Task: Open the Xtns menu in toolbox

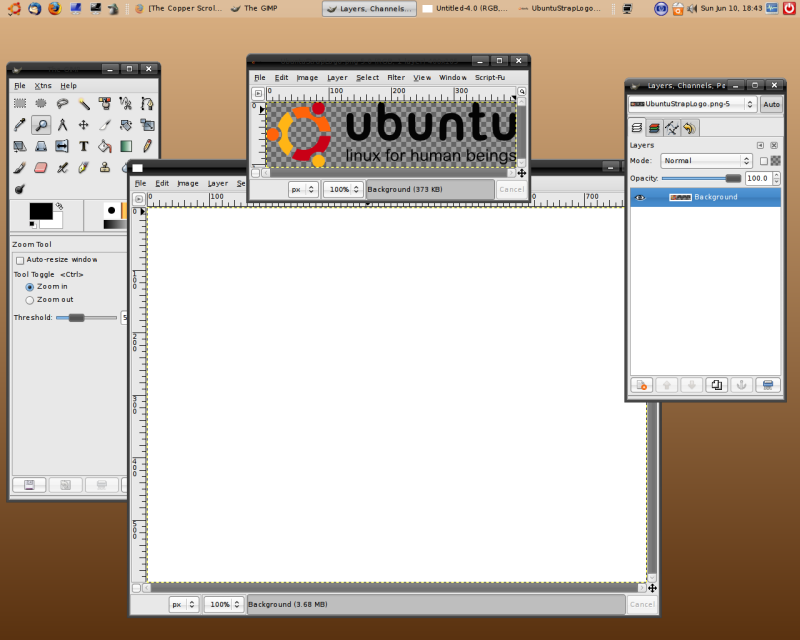Action: [43, 86]
